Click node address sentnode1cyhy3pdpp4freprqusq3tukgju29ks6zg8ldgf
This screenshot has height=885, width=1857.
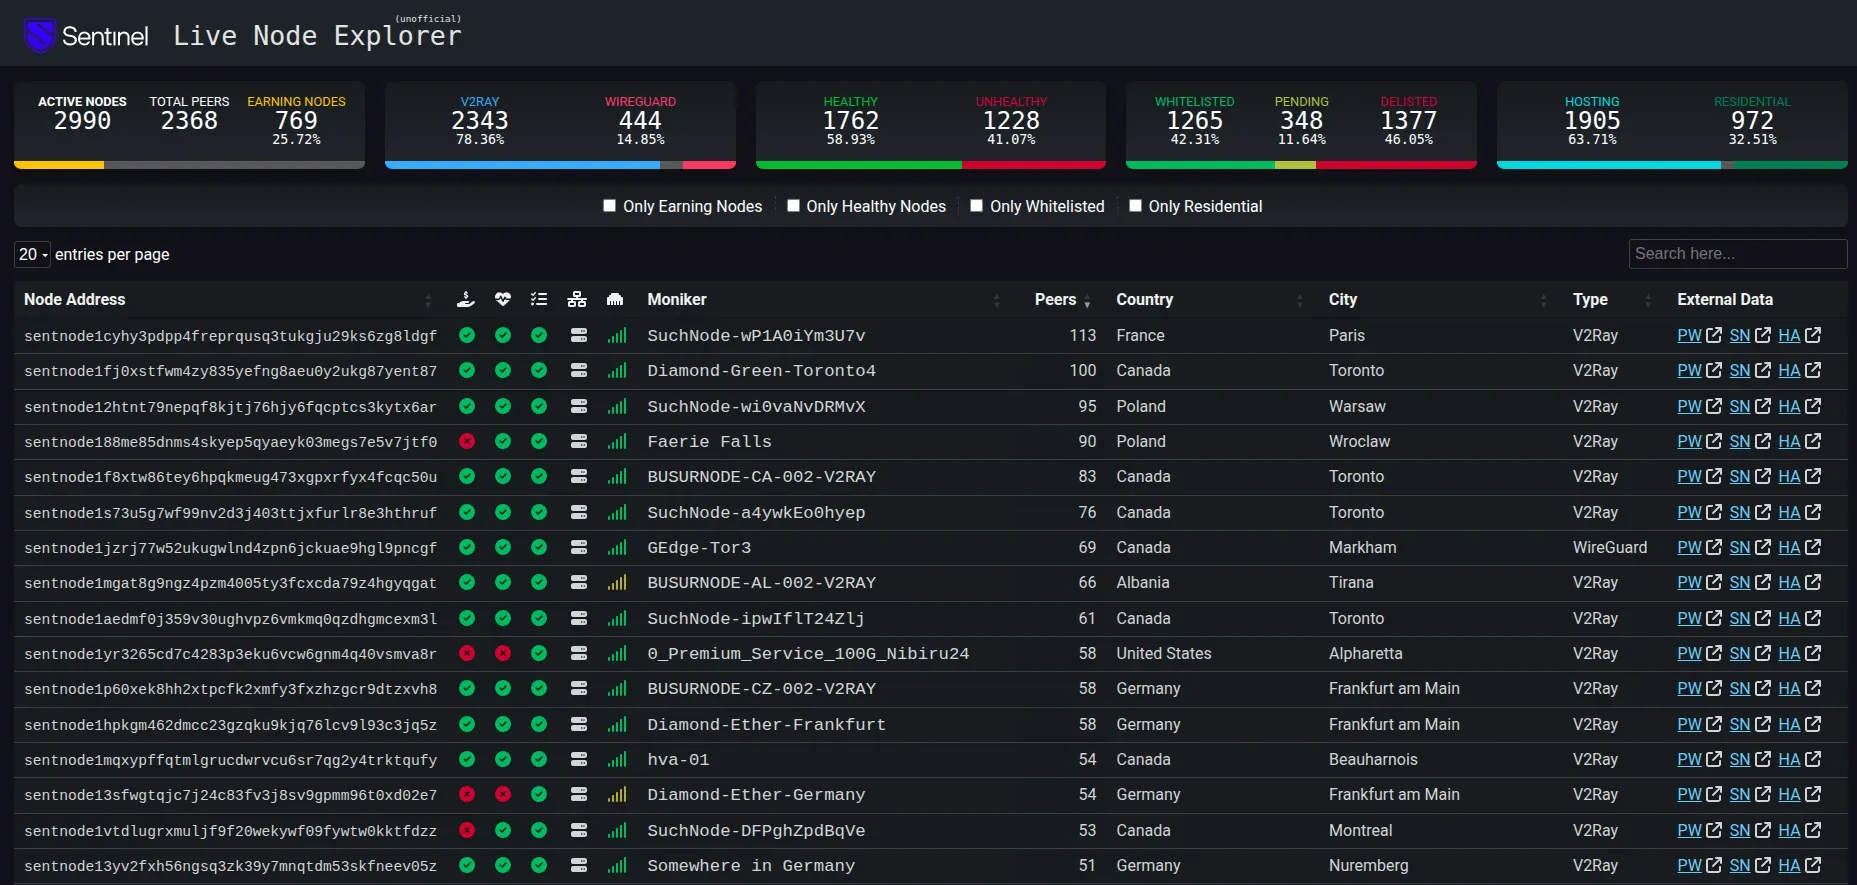pos(230,336)
